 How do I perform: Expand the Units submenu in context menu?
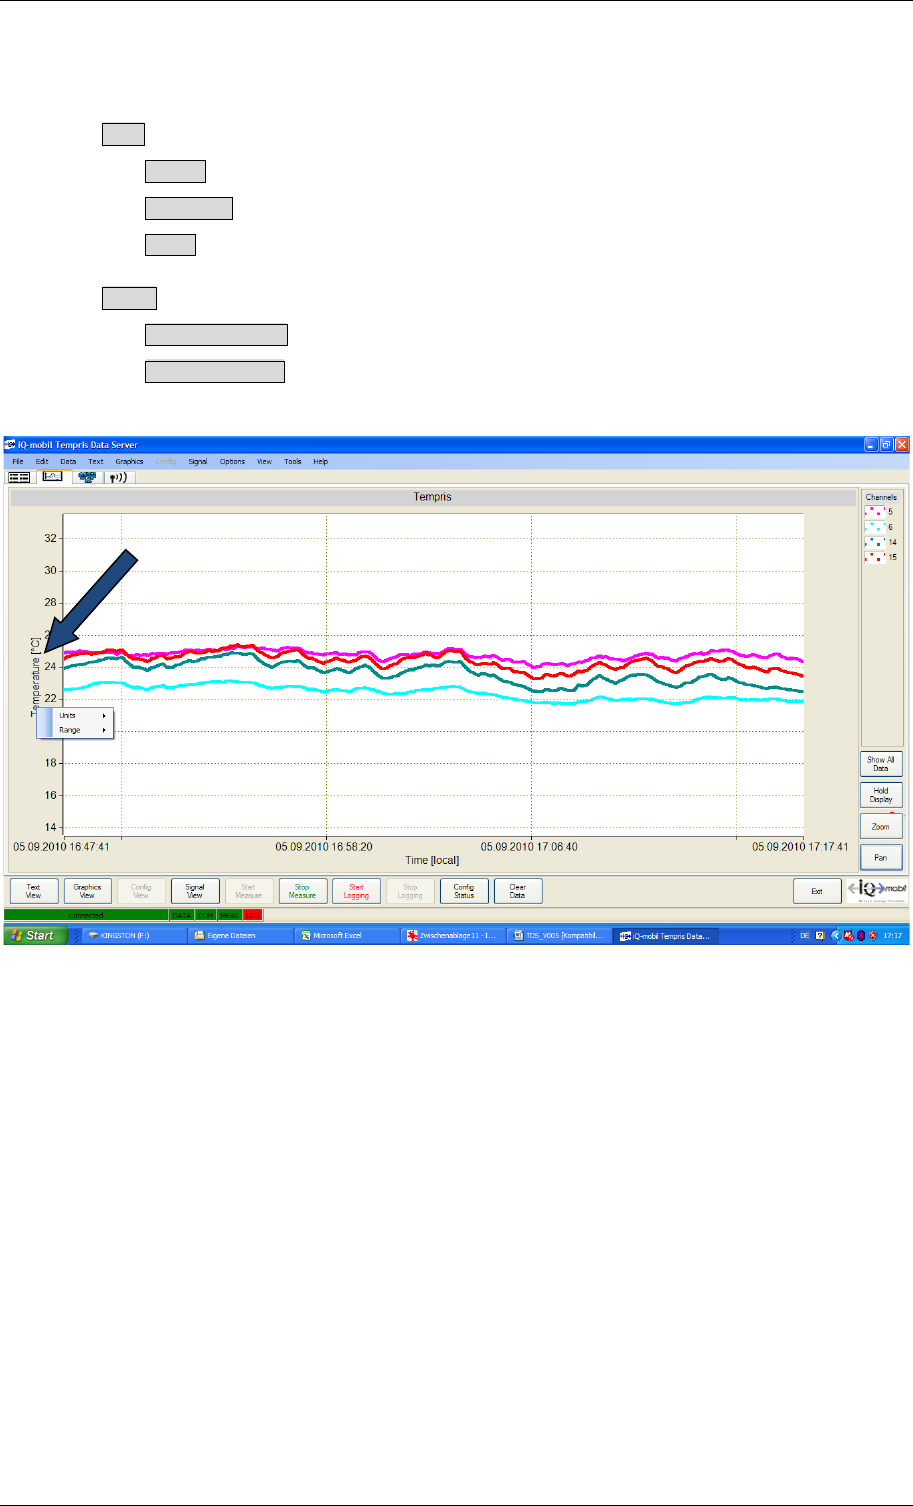76,716
